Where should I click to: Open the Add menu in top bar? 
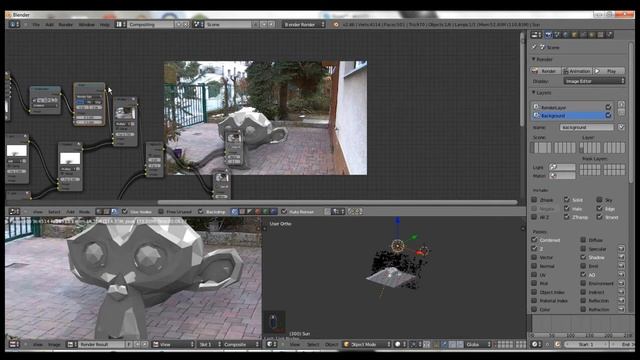pos(49,24)
